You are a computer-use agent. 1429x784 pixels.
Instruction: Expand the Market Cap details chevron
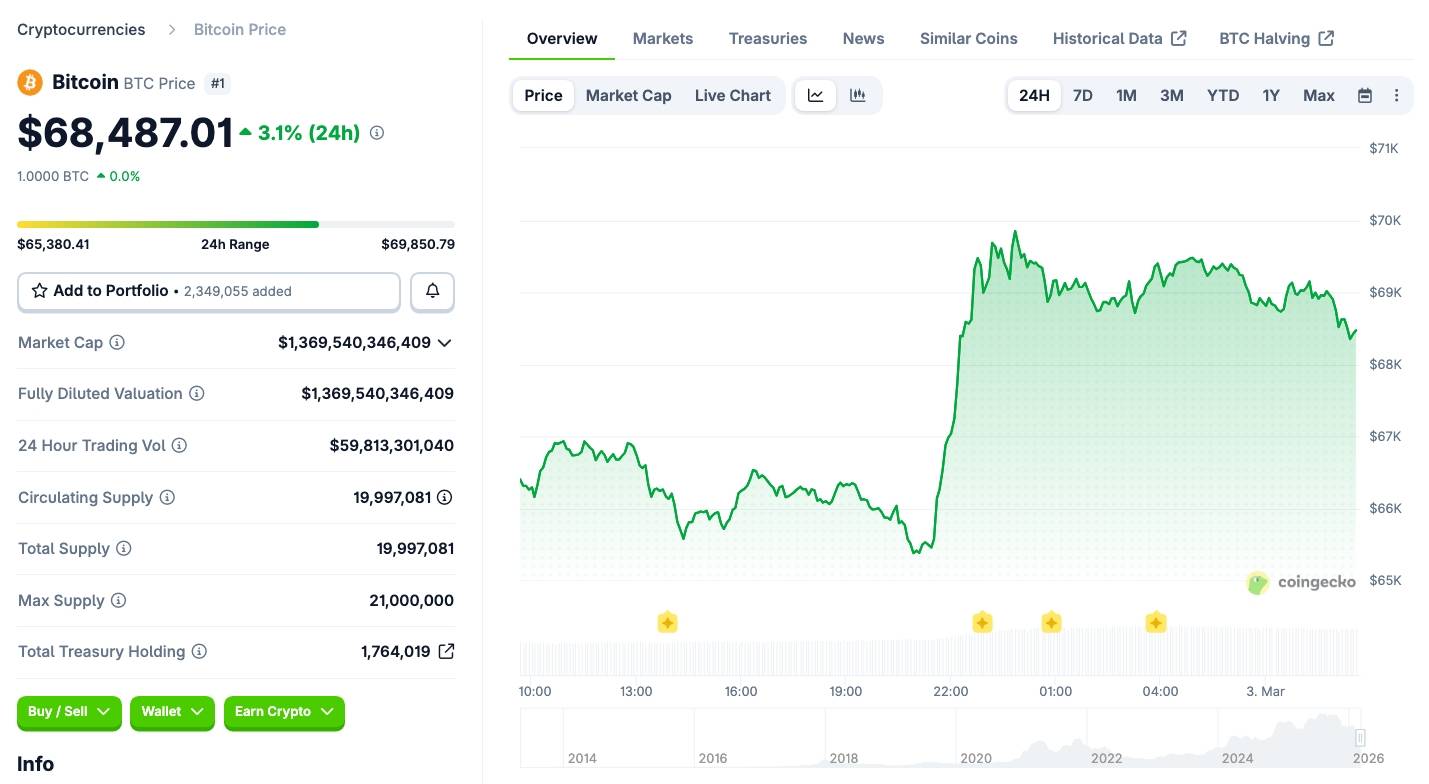click(x=445, y=342)
